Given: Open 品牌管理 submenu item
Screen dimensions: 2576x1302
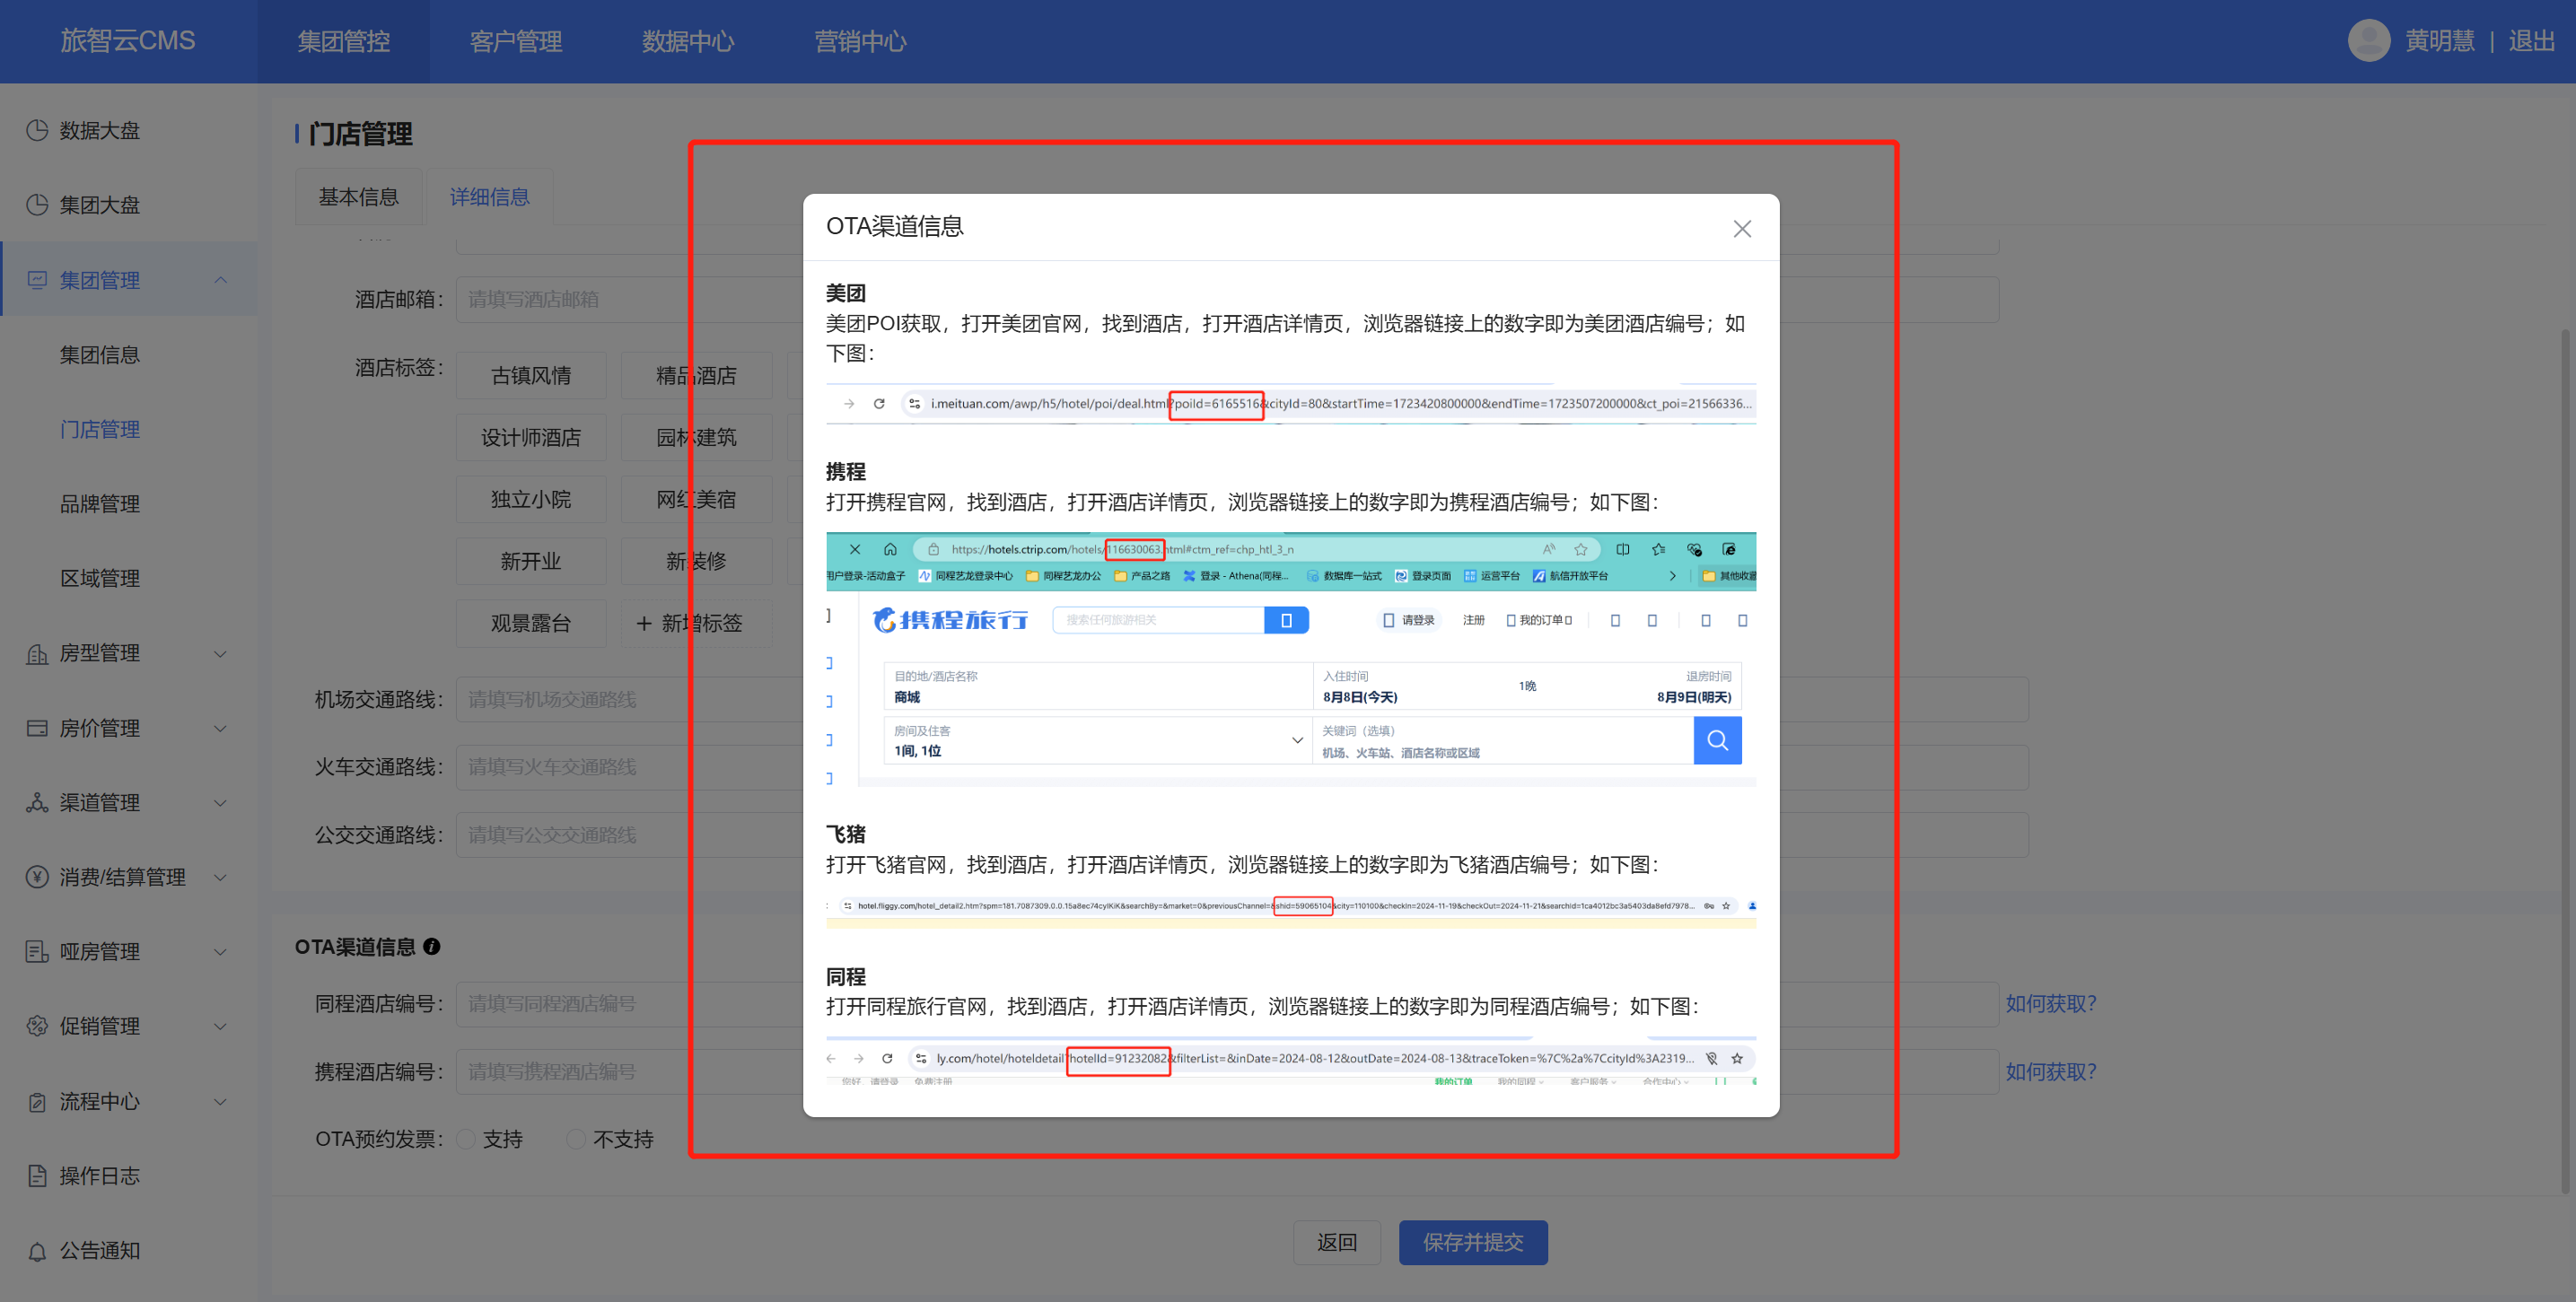Looking at the screenshot, I should tap(100, 504).
